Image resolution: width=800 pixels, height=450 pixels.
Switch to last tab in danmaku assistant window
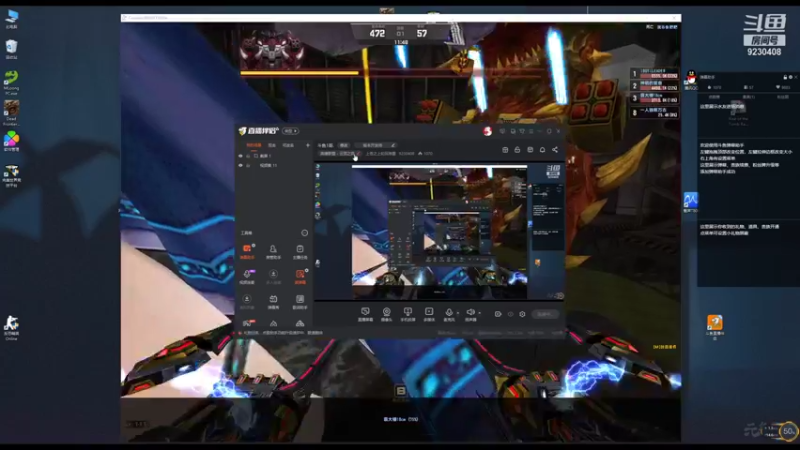(x=783, y=96)
